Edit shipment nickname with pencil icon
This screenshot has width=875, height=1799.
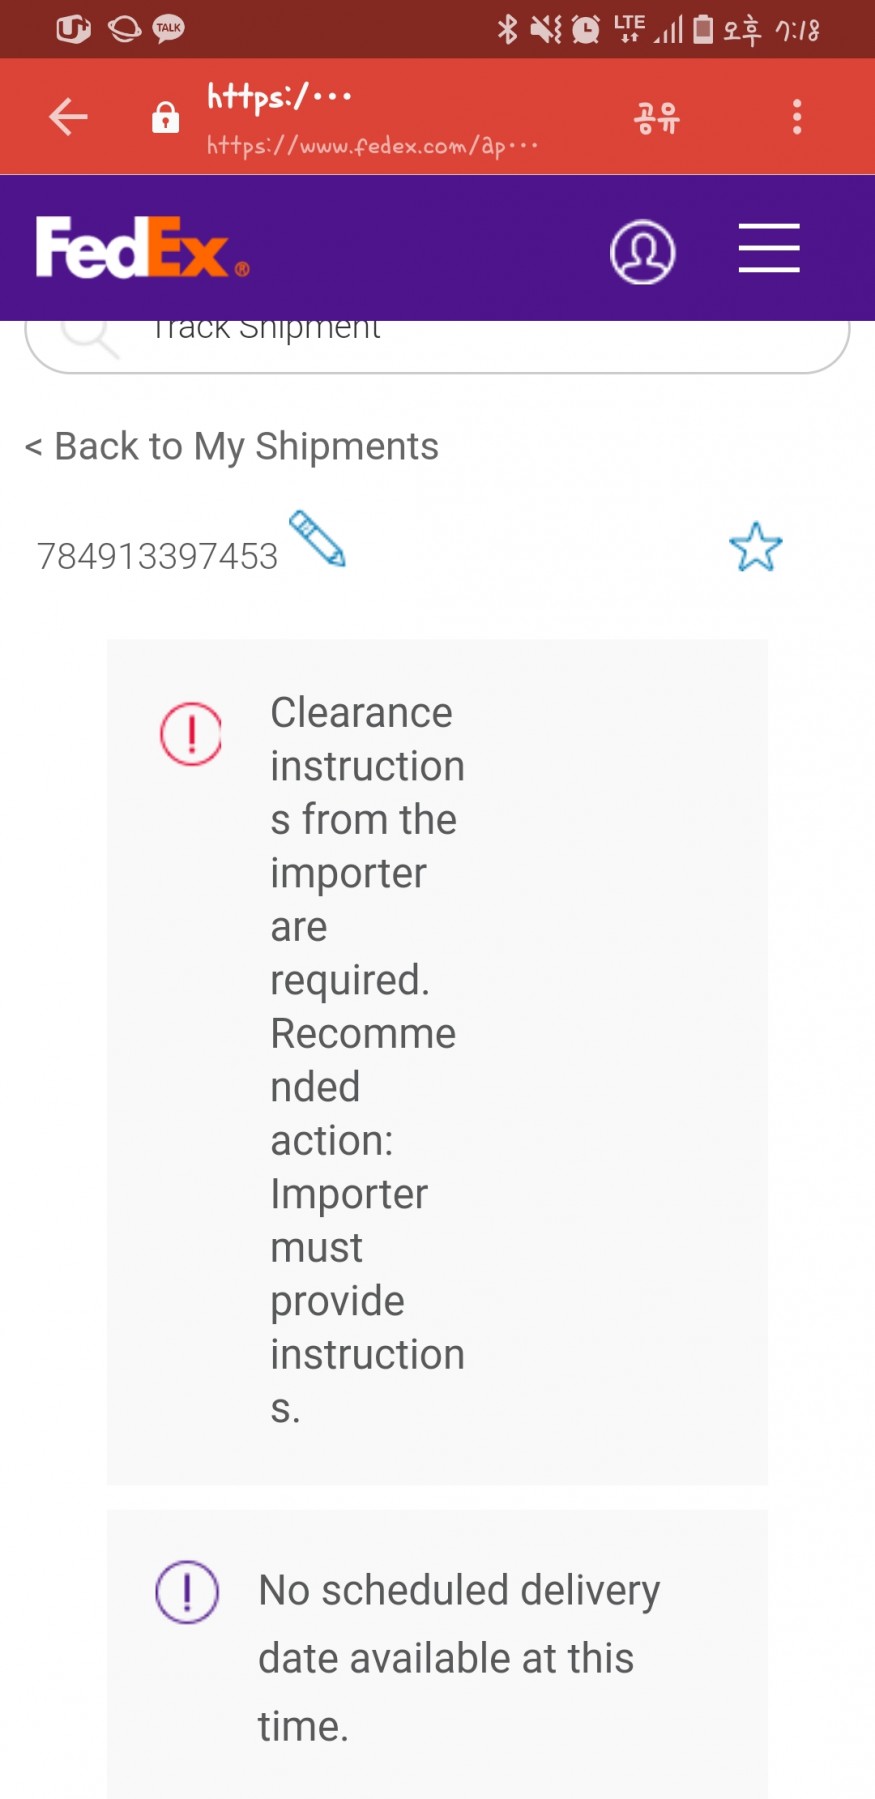point(317,539)
